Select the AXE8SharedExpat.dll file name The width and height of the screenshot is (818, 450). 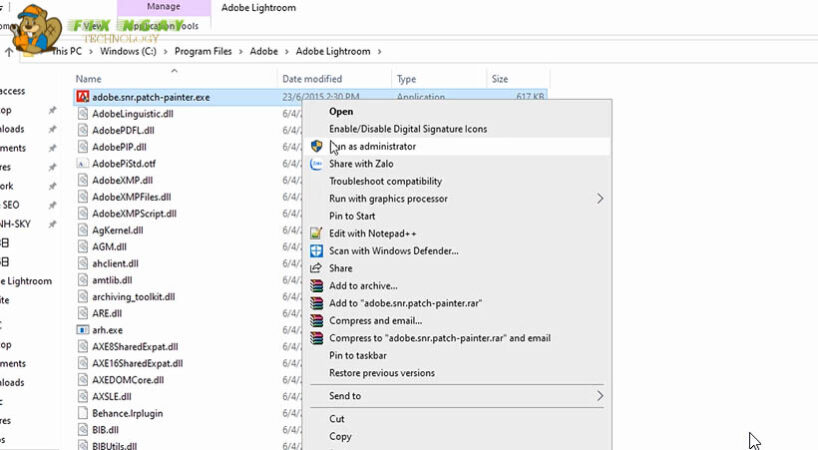135,347
